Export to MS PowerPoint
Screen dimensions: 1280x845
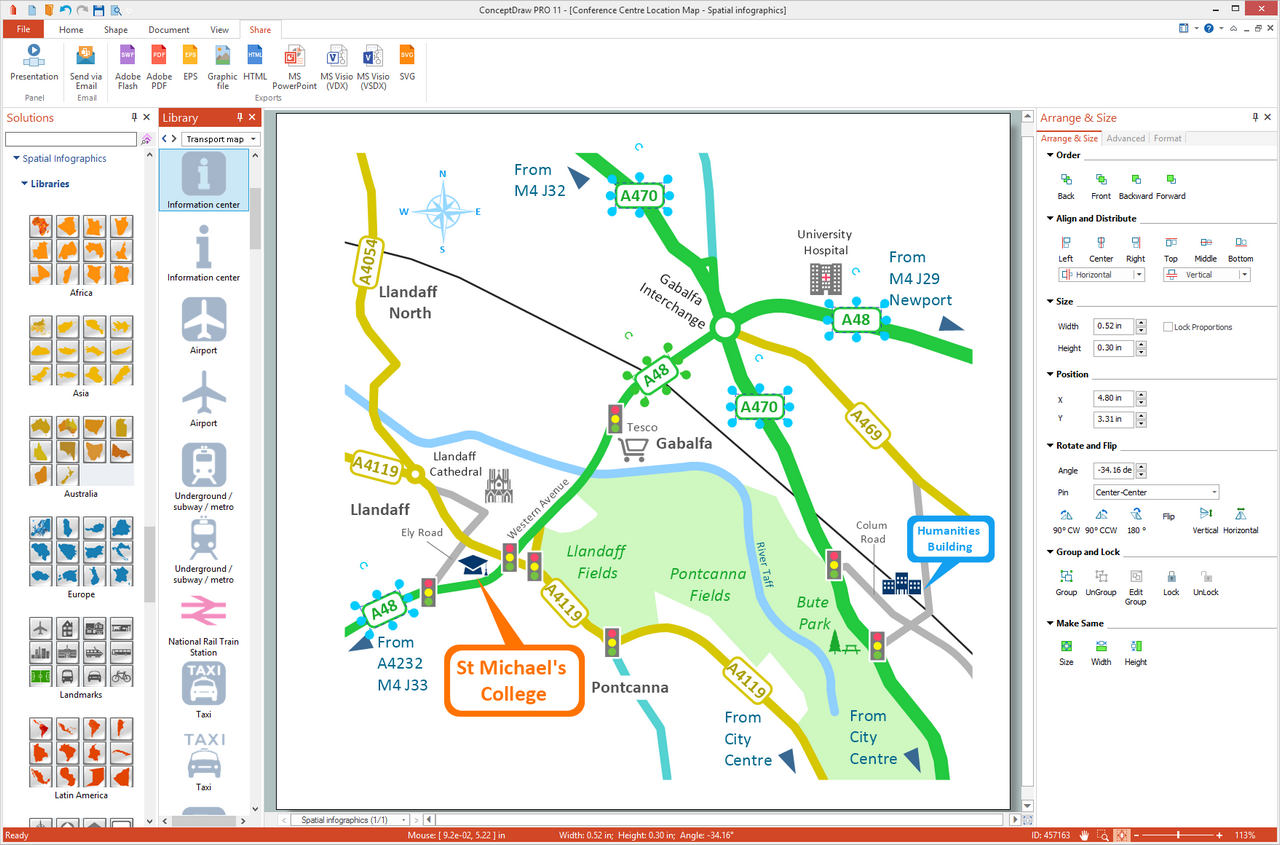(x=294, y=67)
